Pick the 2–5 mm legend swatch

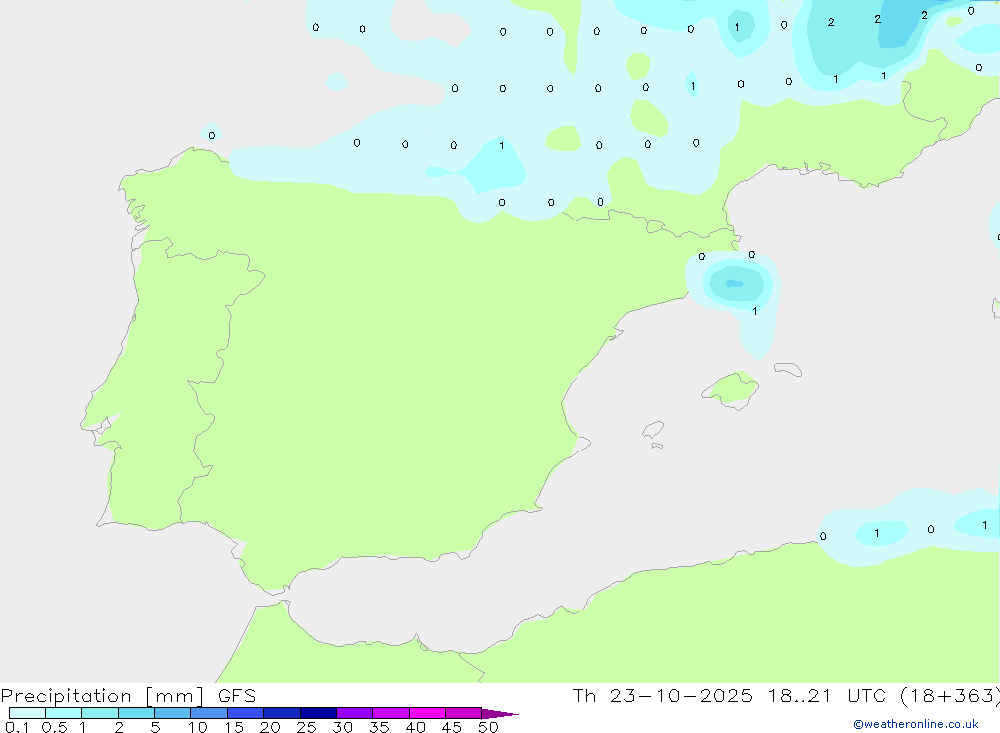136,713
